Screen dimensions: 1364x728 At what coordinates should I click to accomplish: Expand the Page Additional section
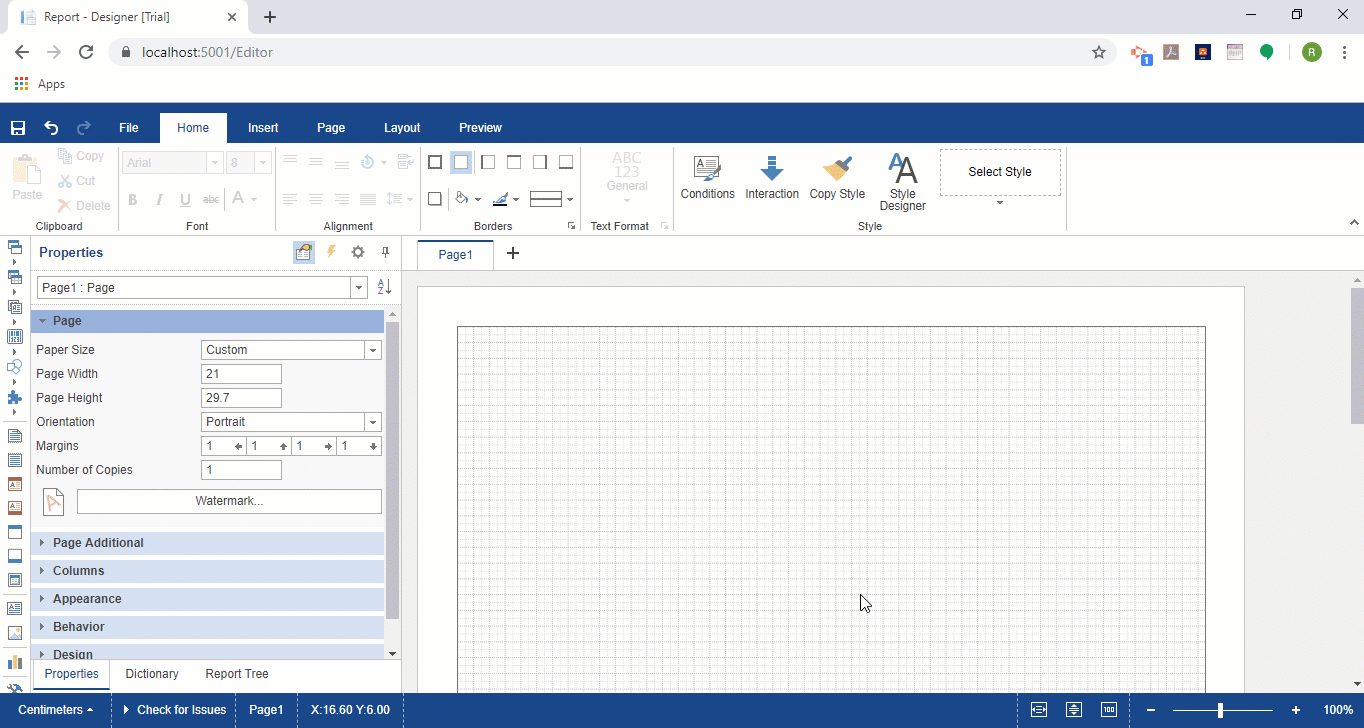(98, 543)
